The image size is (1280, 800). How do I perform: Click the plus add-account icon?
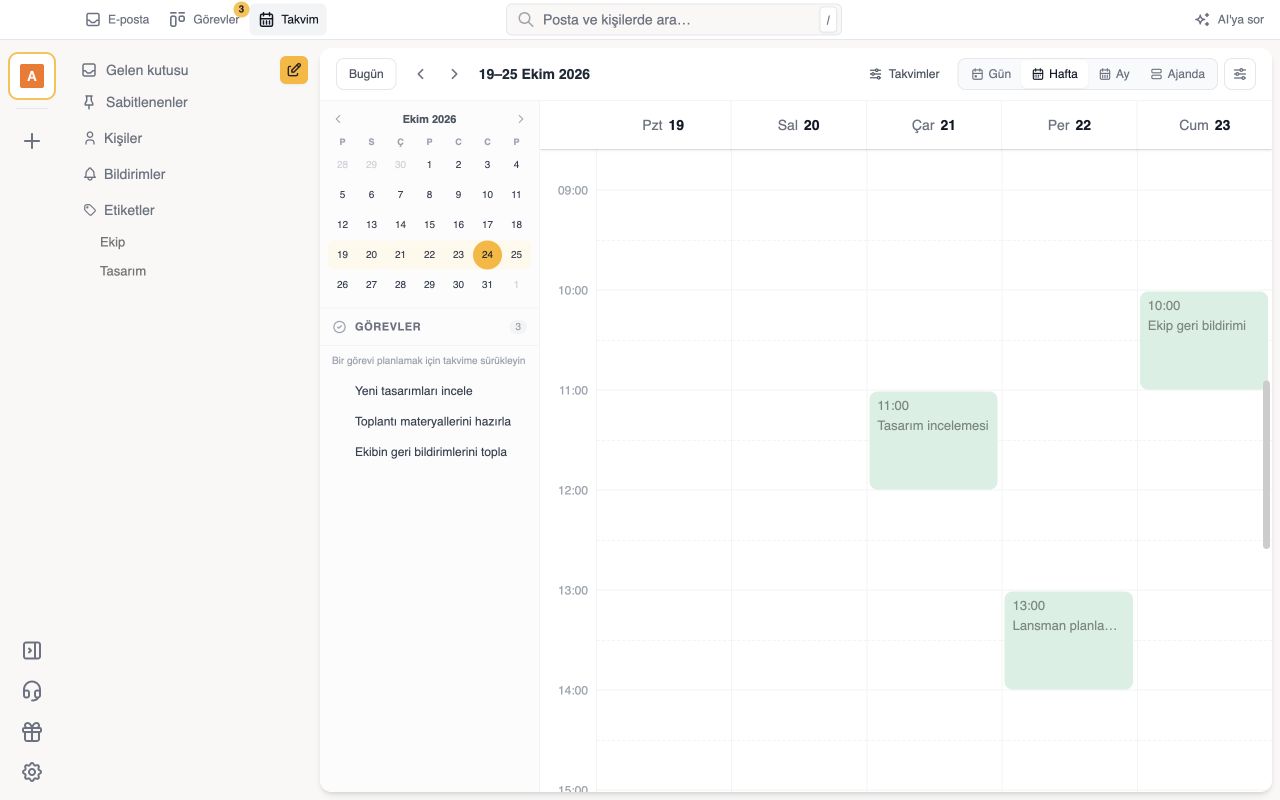click(32, 141)
